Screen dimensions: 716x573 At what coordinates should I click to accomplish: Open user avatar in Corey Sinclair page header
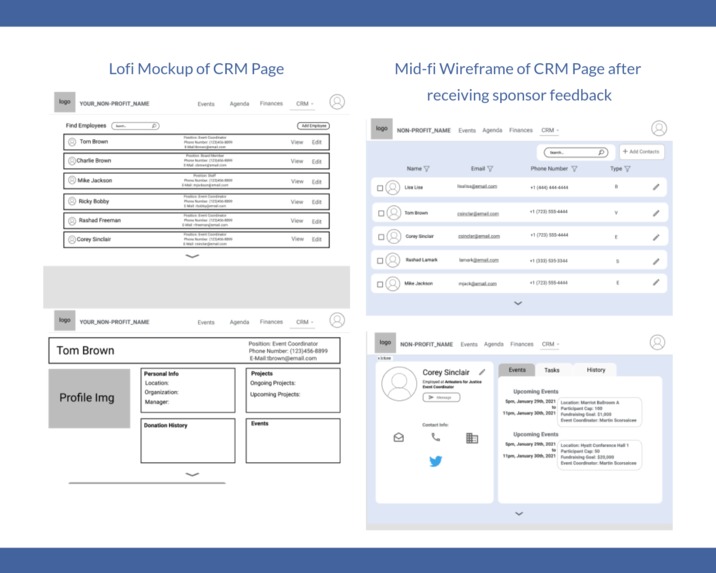[658, 342]
